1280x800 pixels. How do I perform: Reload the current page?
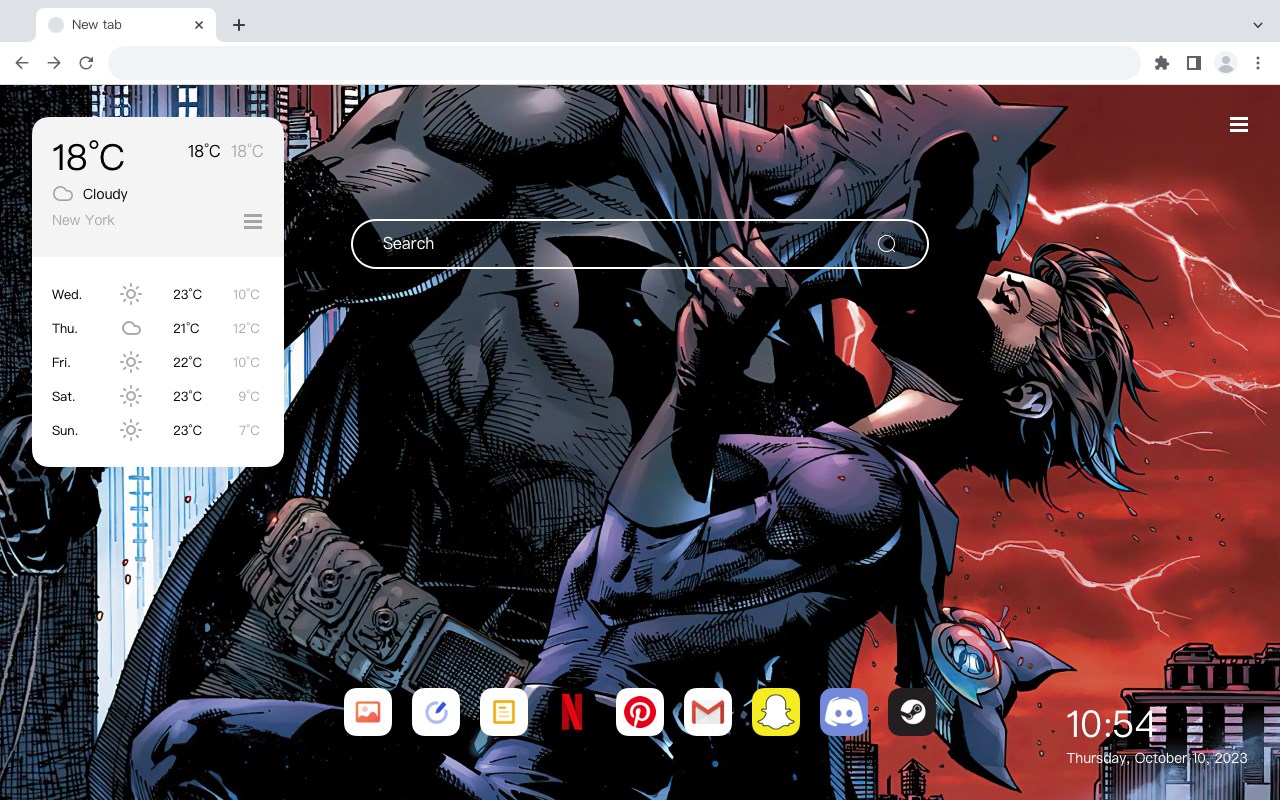click(x=86, y=63)
